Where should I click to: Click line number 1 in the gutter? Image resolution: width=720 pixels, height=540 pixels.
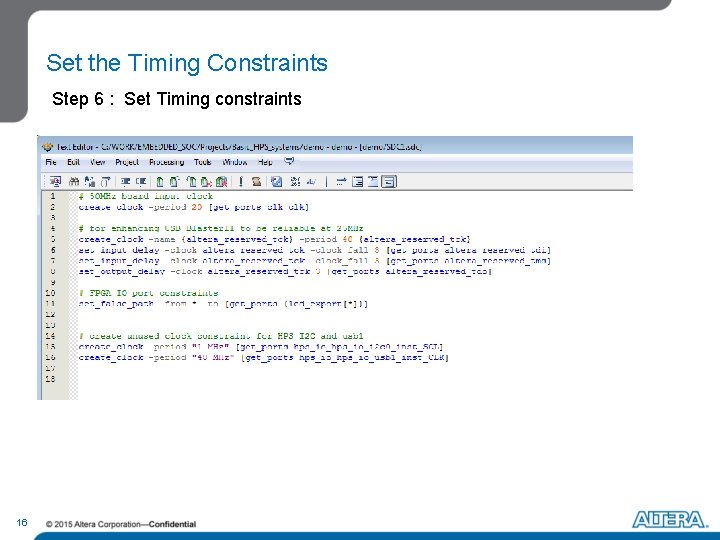click(x=52, y=196)
